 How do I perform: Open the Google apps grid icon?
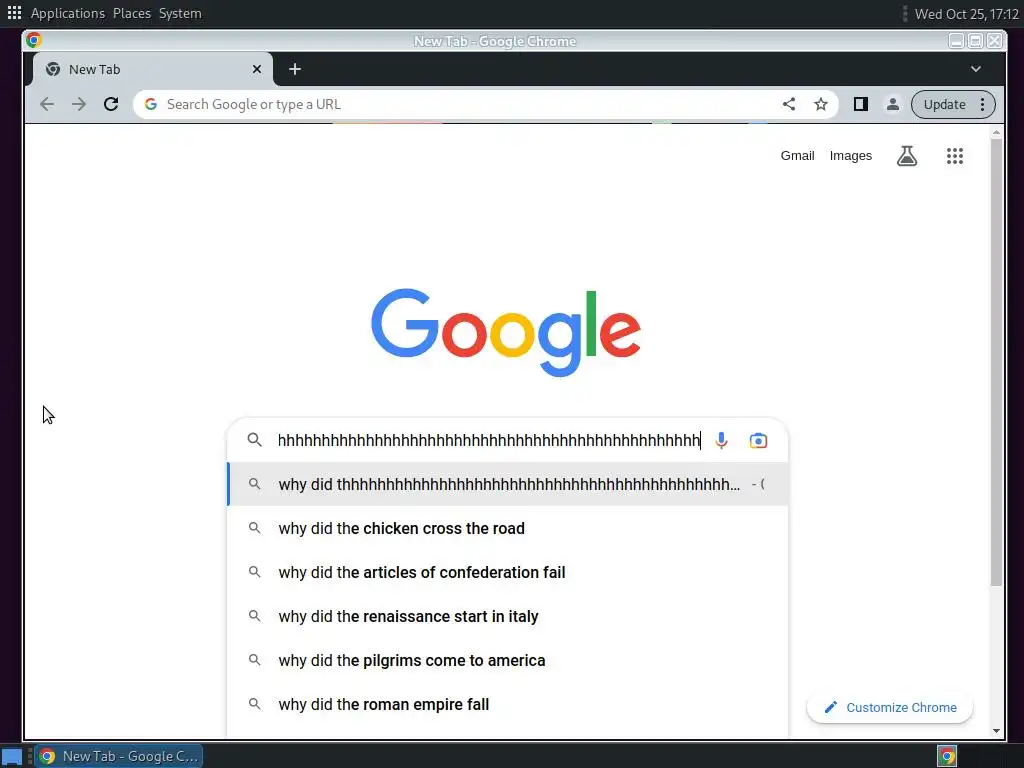pos(955,155)
